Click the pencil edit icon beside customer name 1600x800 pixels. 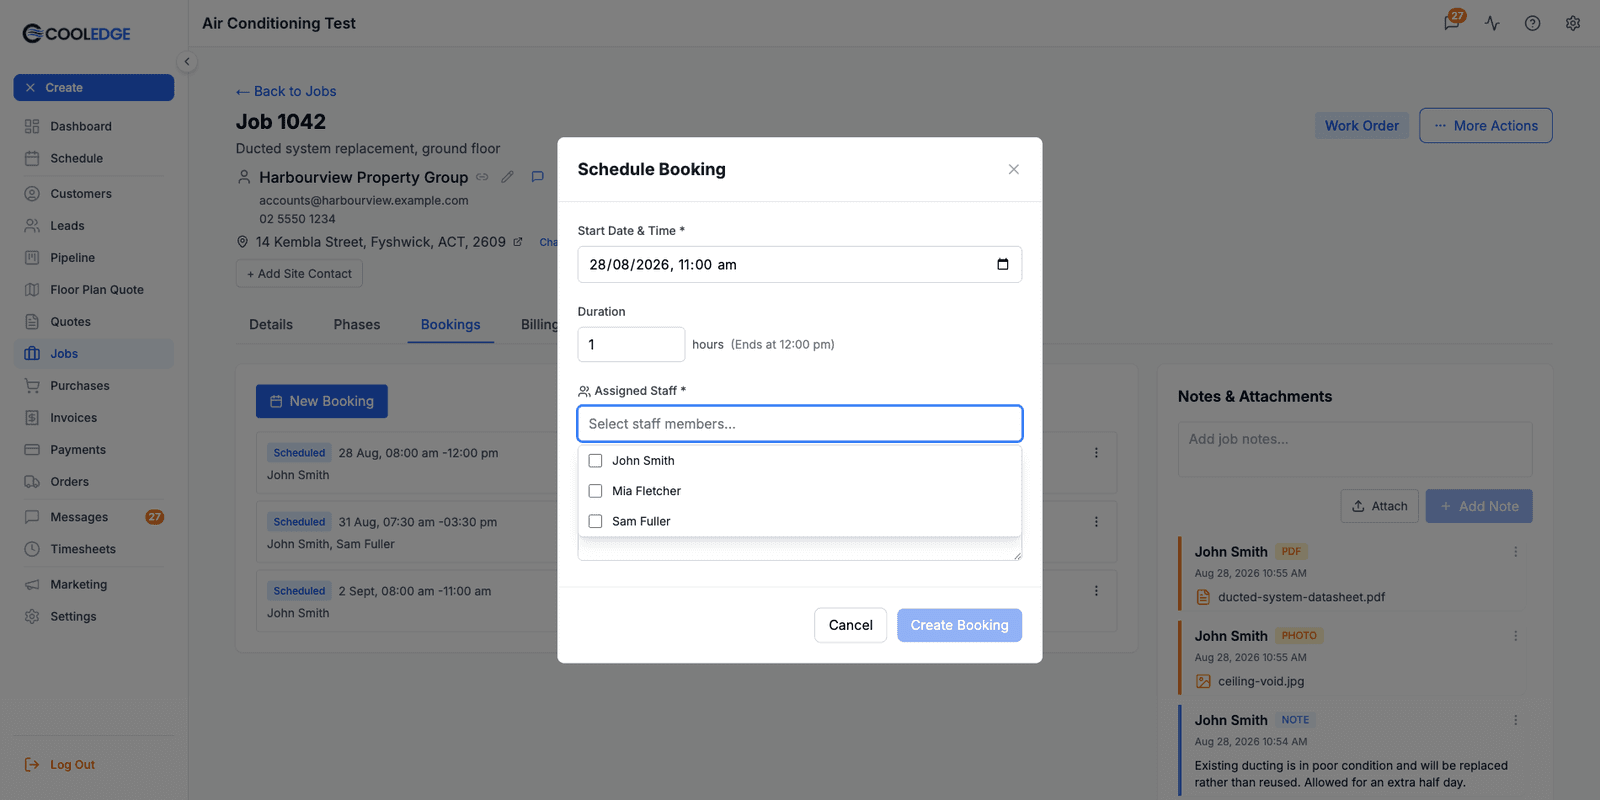point(508,177)
